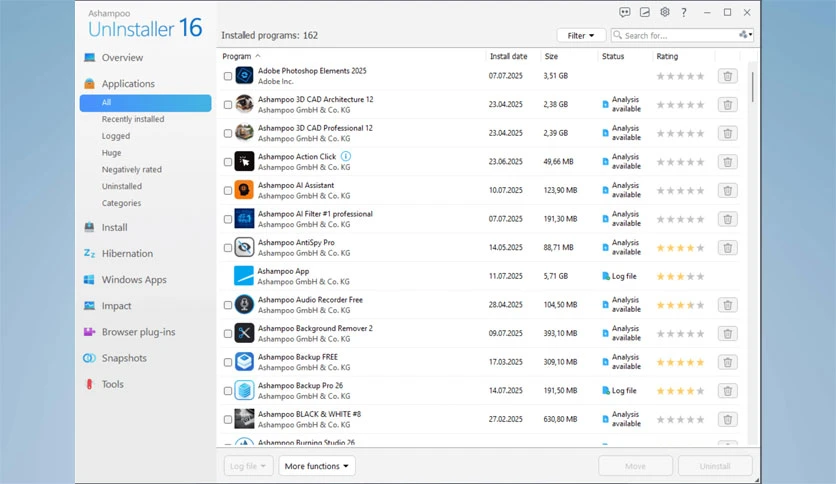This screenshot has height=484, width=836.
Task: Click Log file icon for Ashampoo Backup Pro 26
Action: click(x=605, y=391)
